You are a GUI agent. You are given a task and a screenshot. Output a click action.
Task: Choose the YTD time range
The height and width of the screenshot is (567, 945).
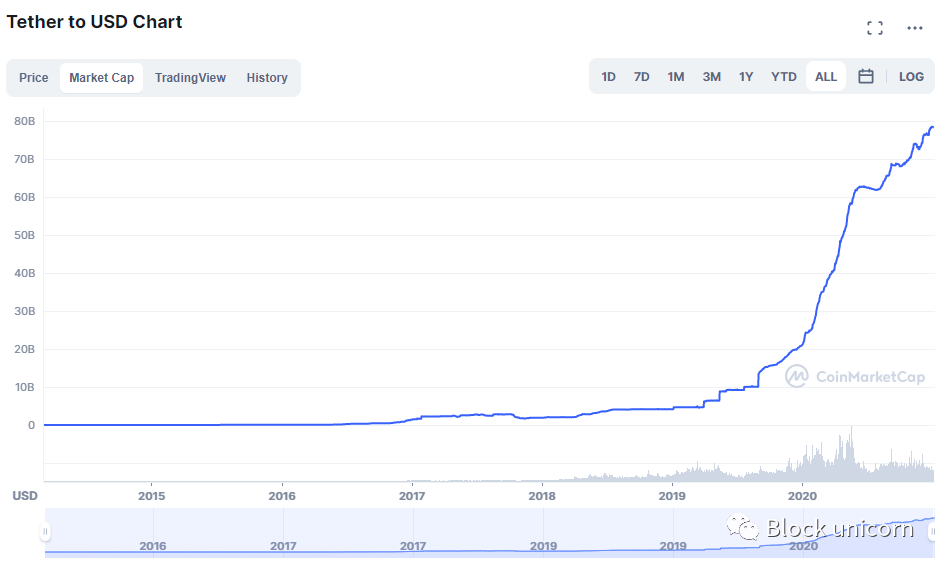tap(783, 77)
